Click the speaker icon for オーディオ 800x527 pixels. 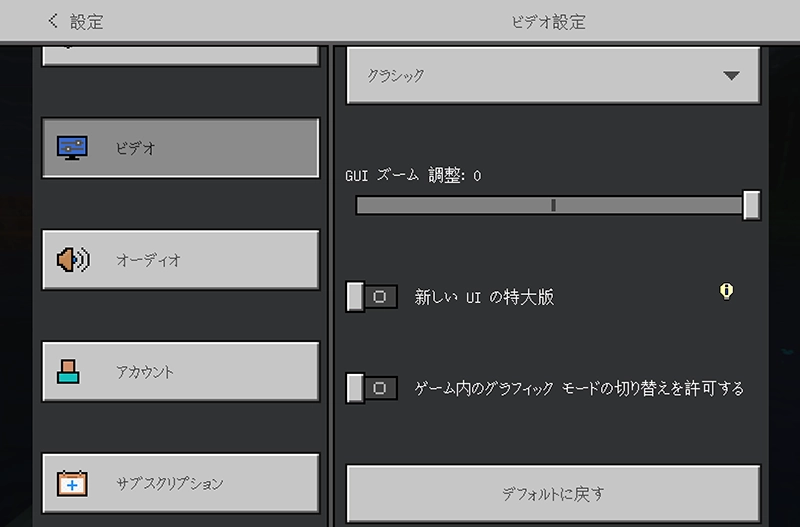(x=73, y=260)
